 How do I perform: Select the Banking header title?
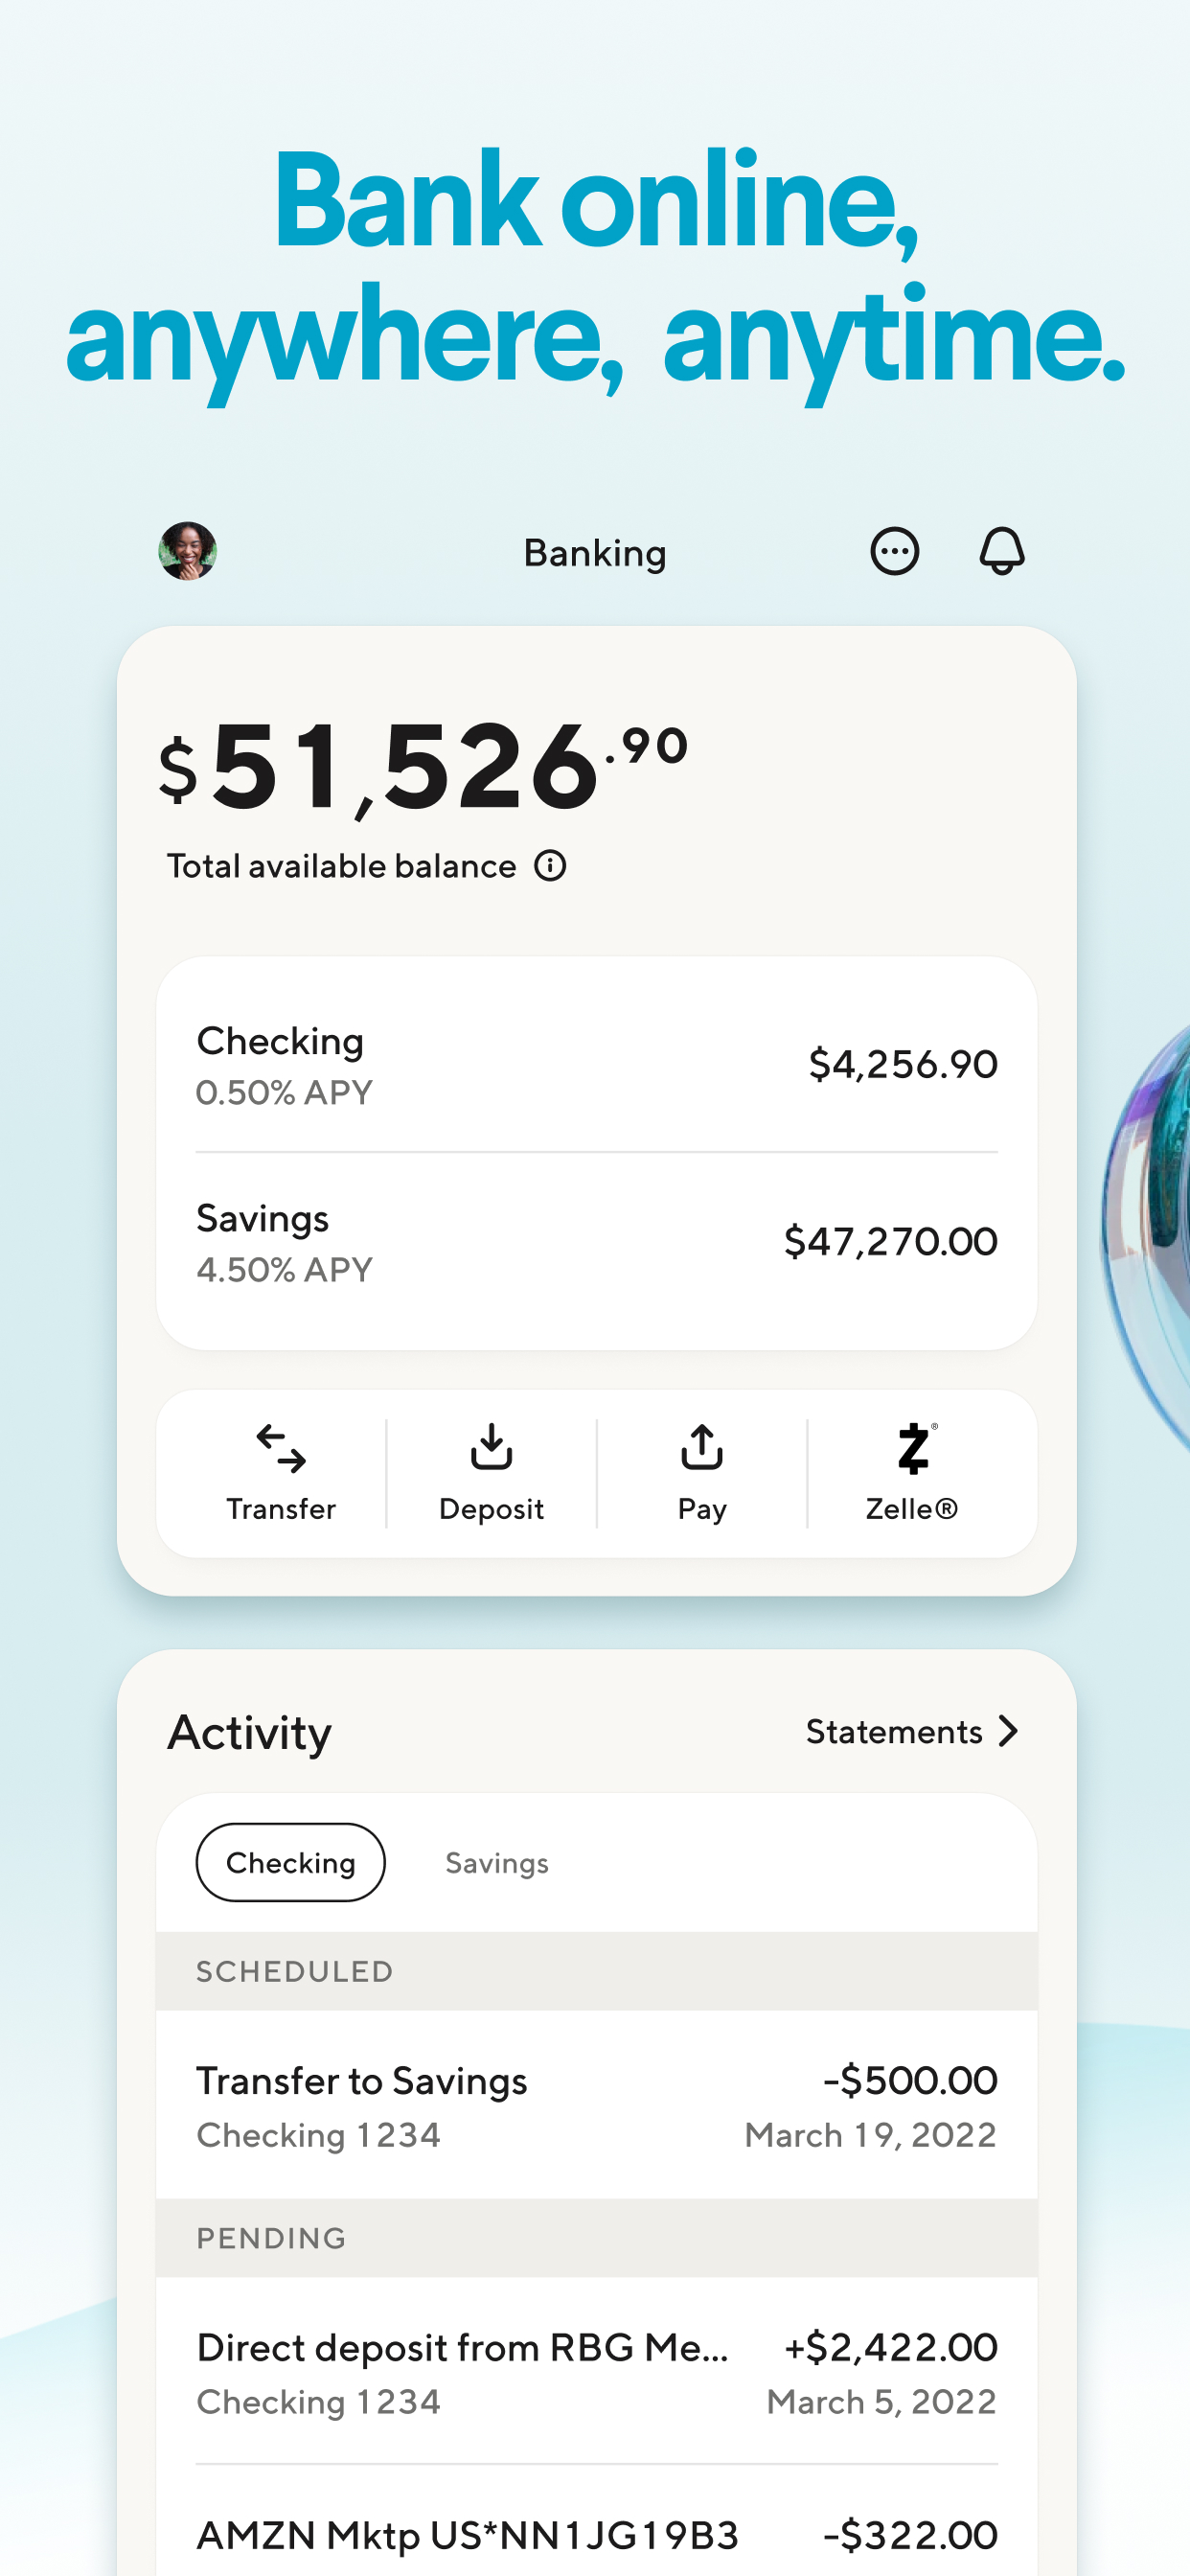click(x=594, y=551)
